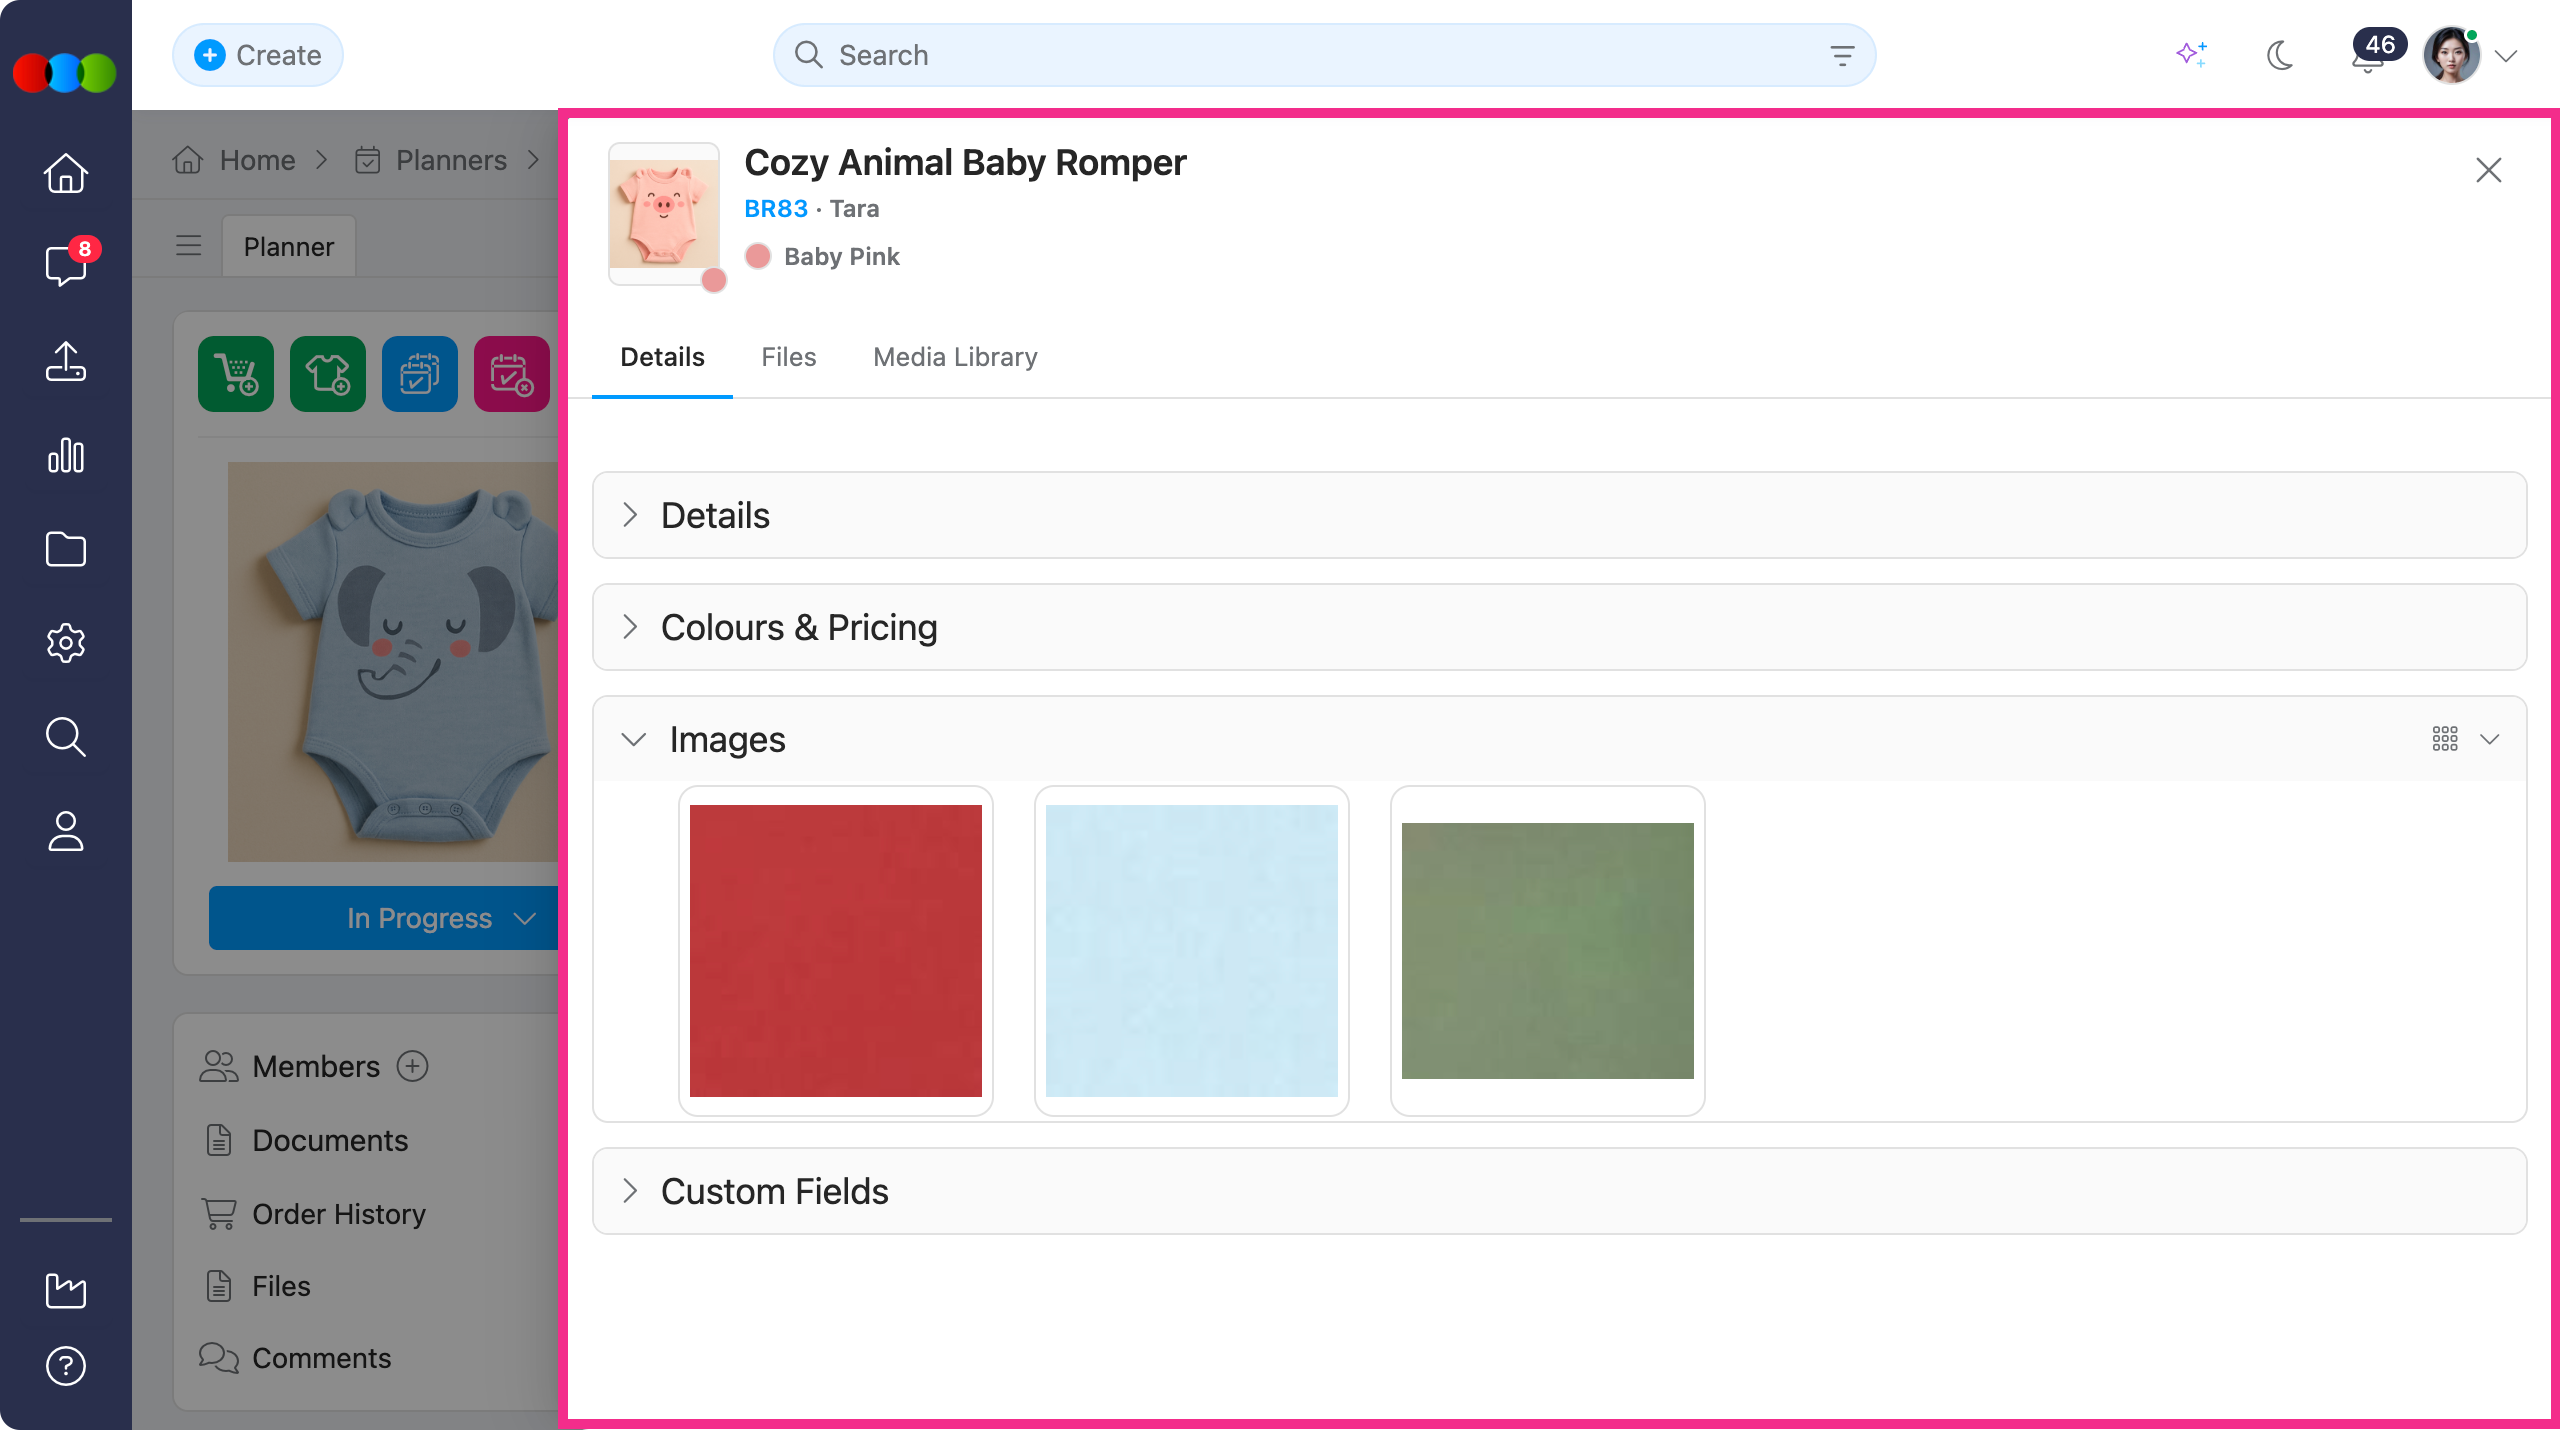Click the factory icon in sidebar
The width and height of the screenshot is (2560, 1430).
[66, 1291]
